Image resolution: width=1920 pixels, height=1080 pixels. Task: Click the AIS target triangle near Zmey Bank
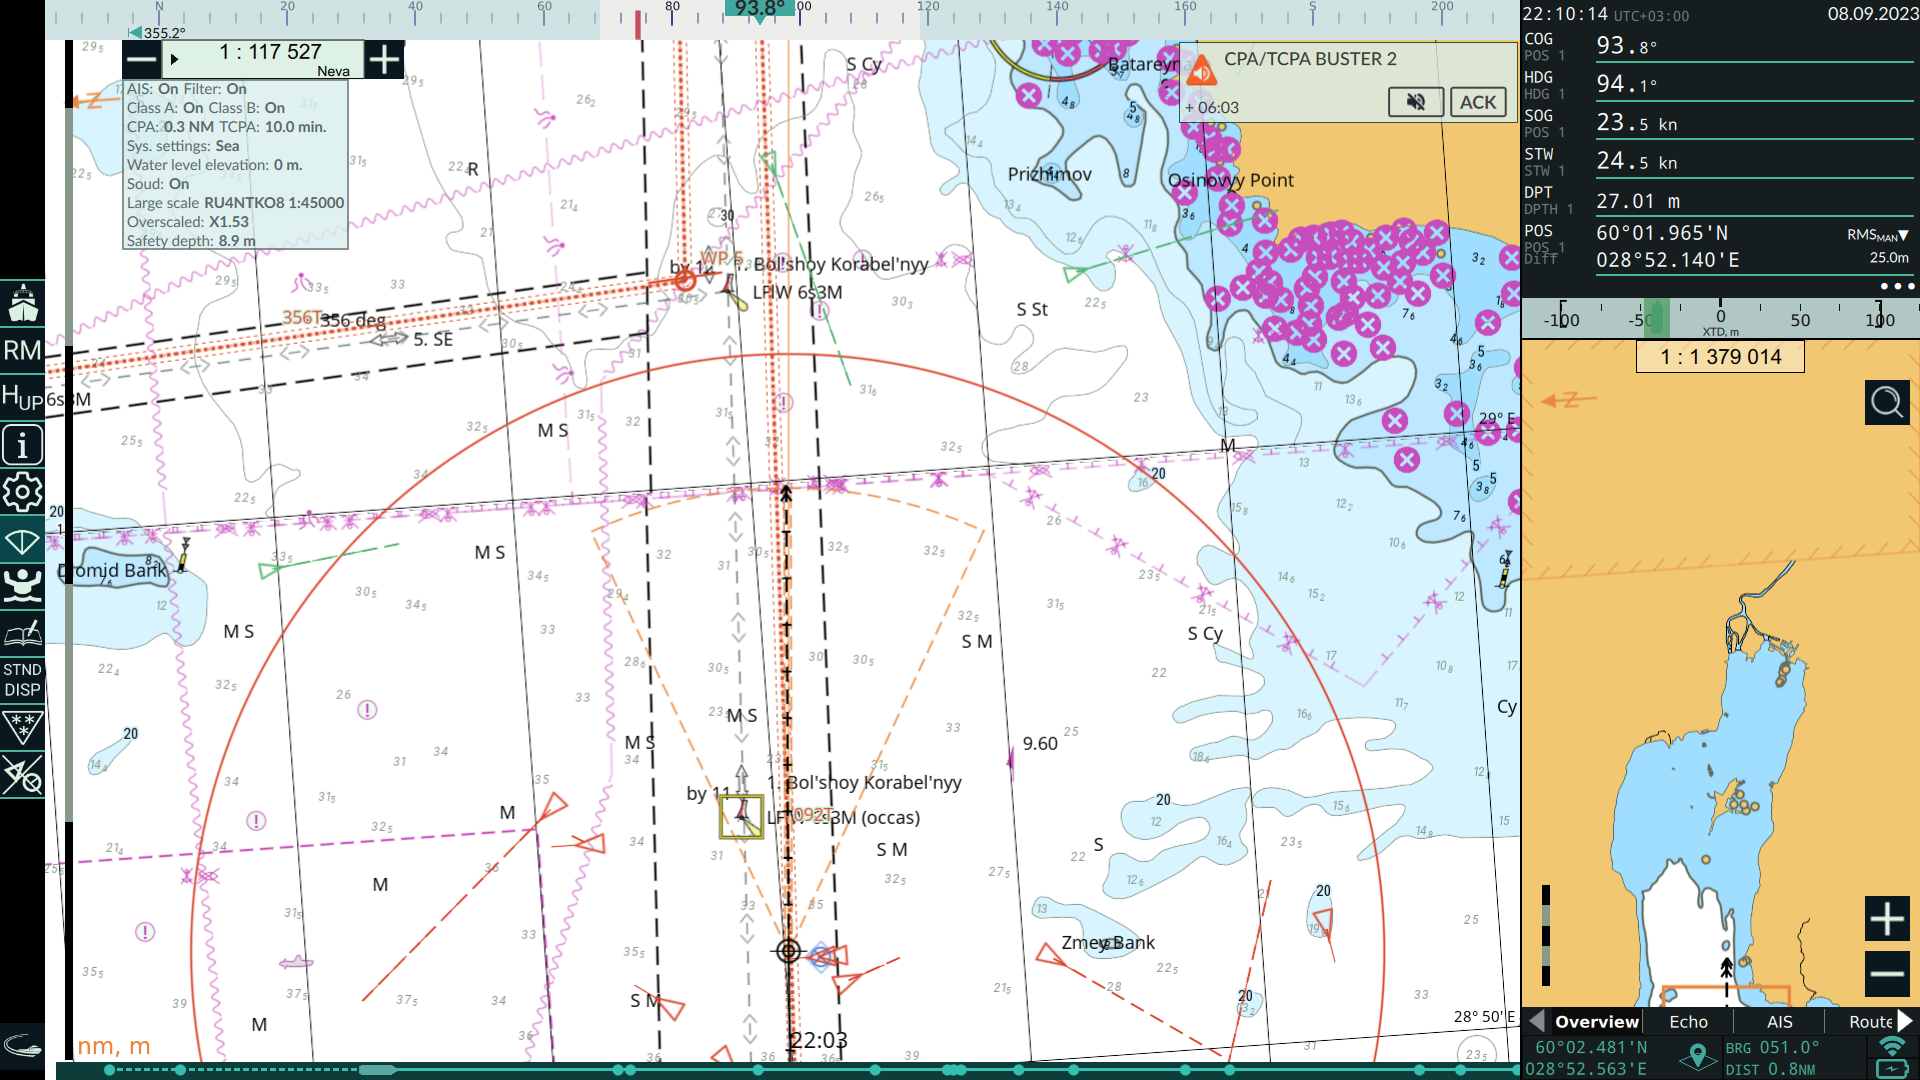pos(1049,956)
